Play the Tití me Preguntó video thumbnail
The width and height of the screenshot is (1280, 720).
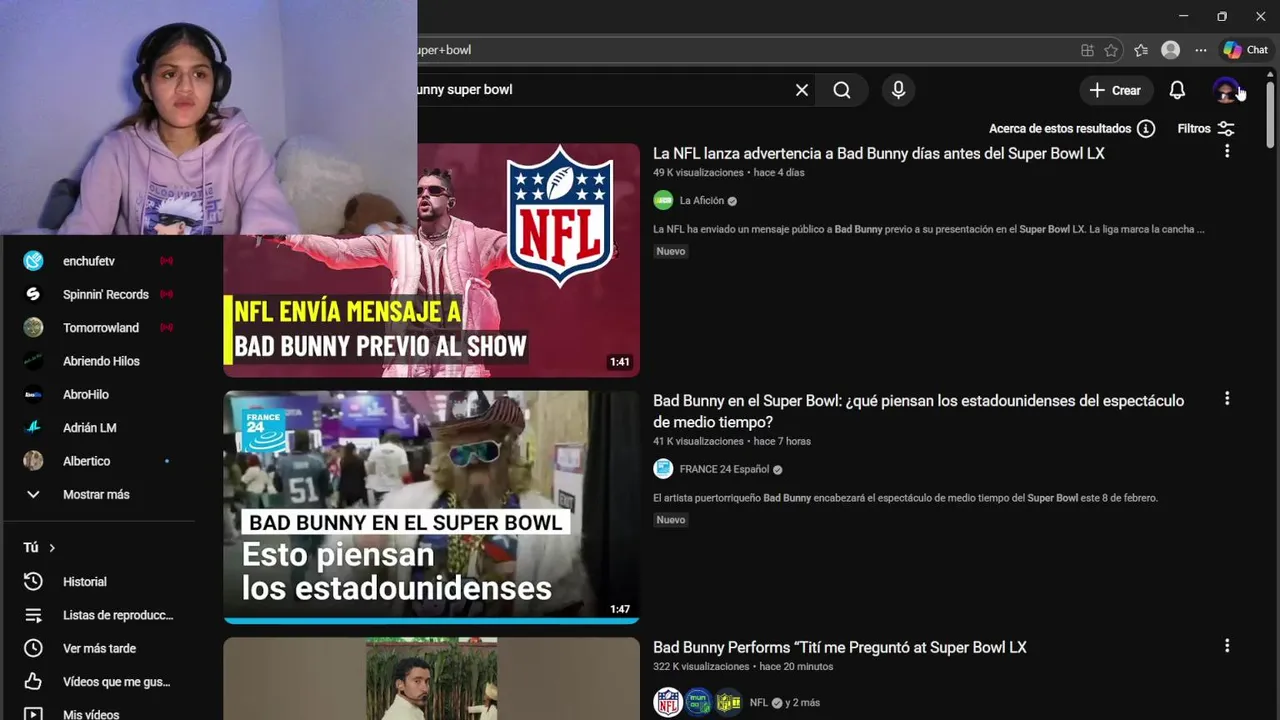point(431,679)
